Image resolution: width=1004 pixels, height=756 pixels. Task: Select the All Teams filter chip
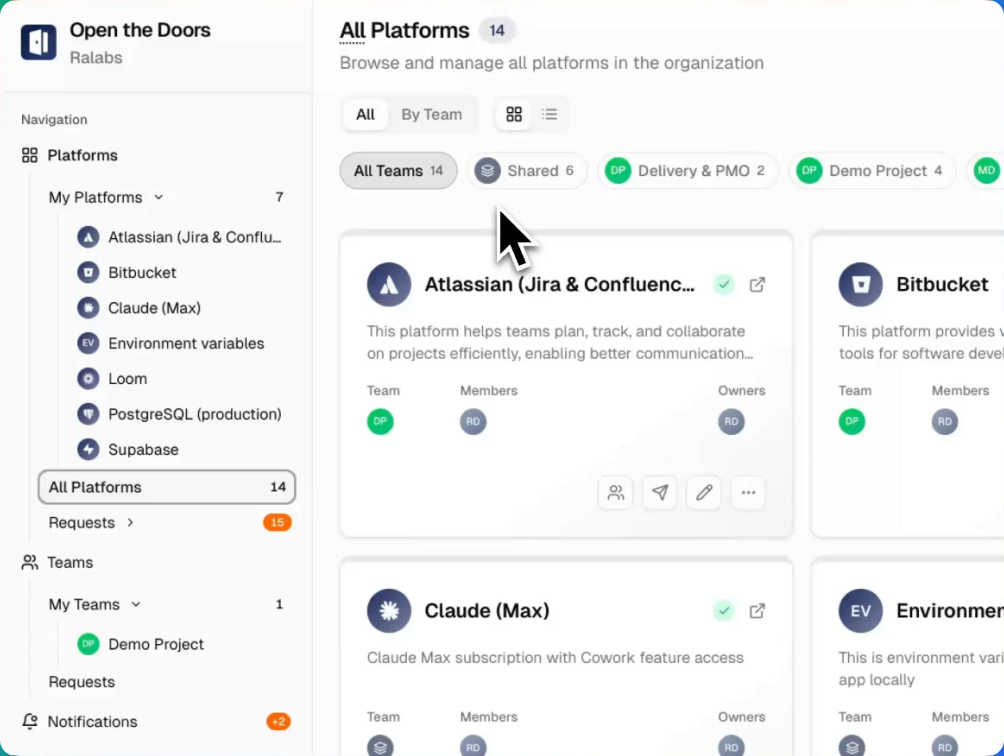(398, 171)
